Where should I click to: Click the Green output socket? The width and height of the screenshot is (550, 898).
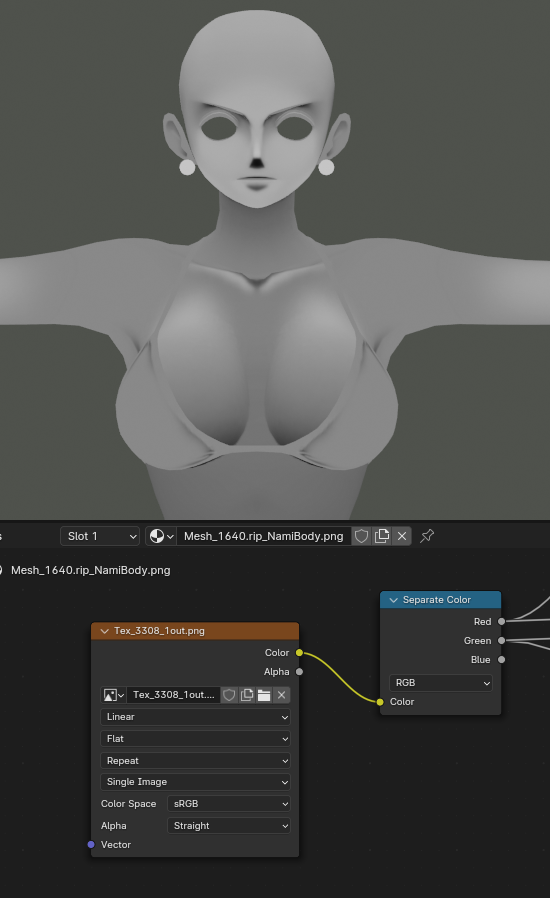[501, 640]
